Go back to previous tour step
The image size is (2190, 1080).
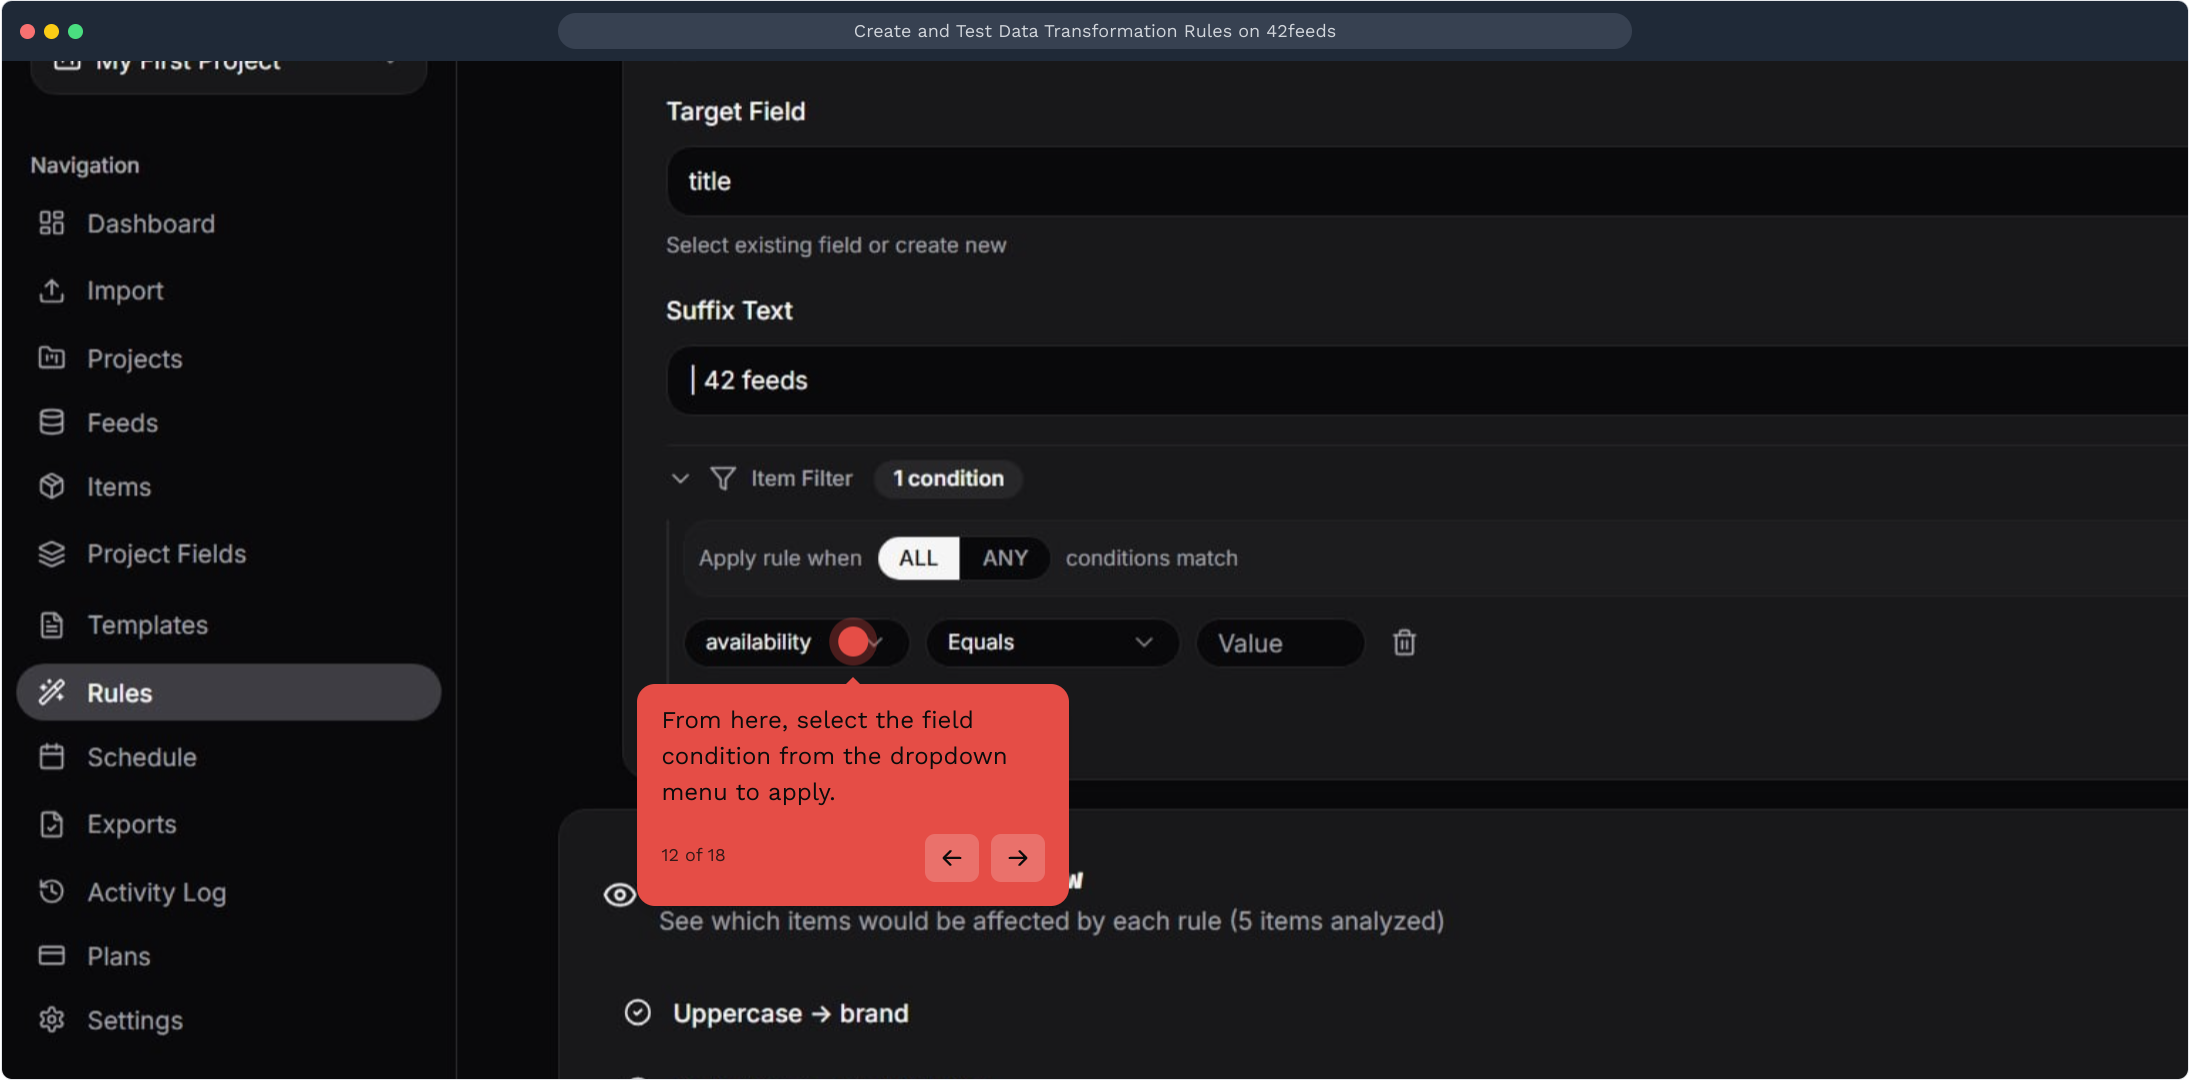(951, 858)
